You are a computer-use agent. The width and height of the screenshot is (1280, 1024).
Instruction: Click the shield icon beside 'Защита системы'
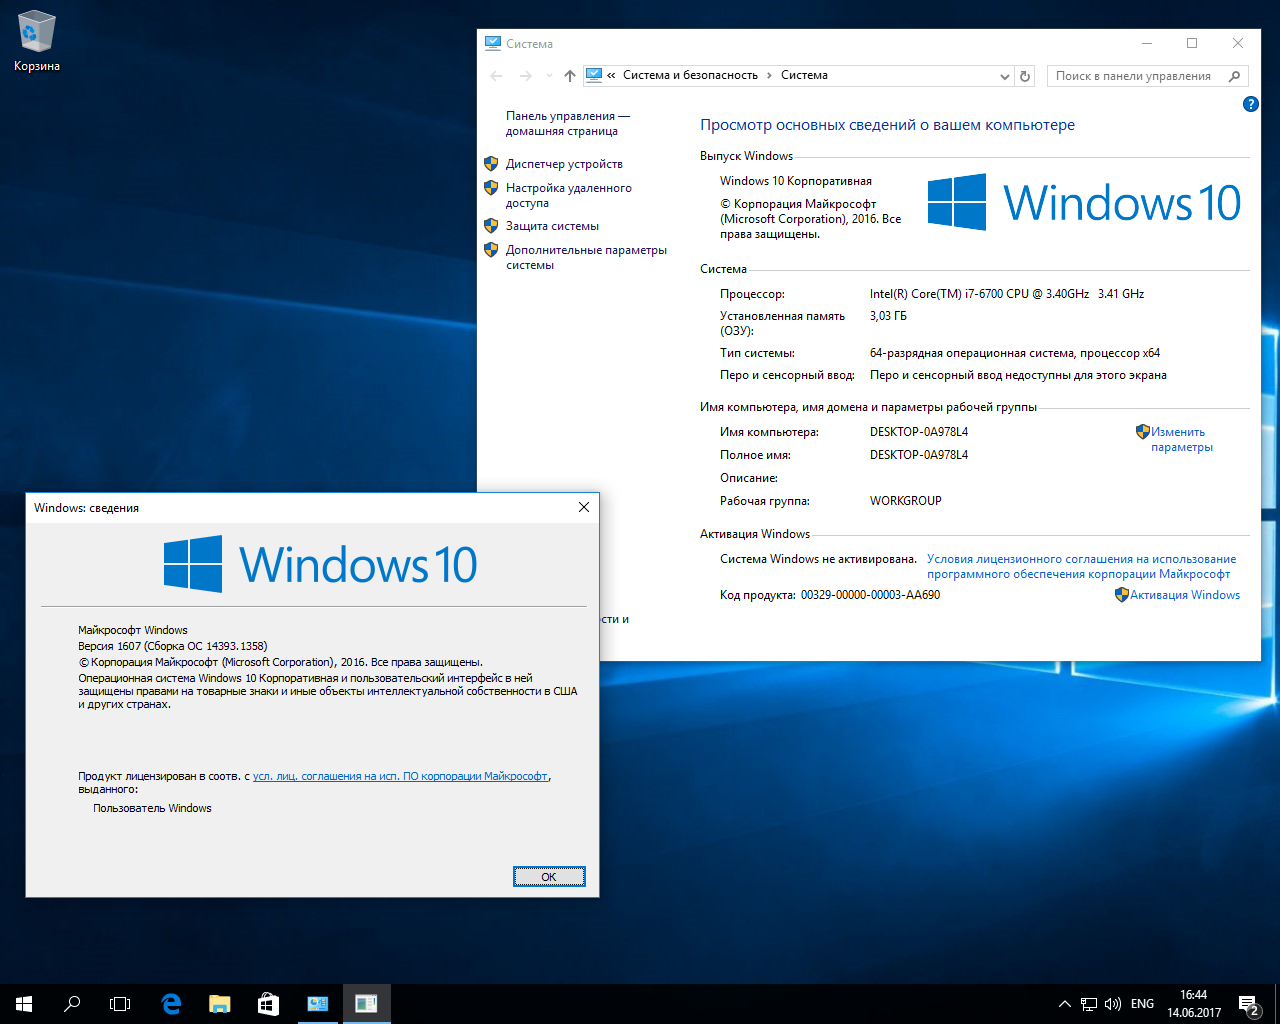pos(491,225)
